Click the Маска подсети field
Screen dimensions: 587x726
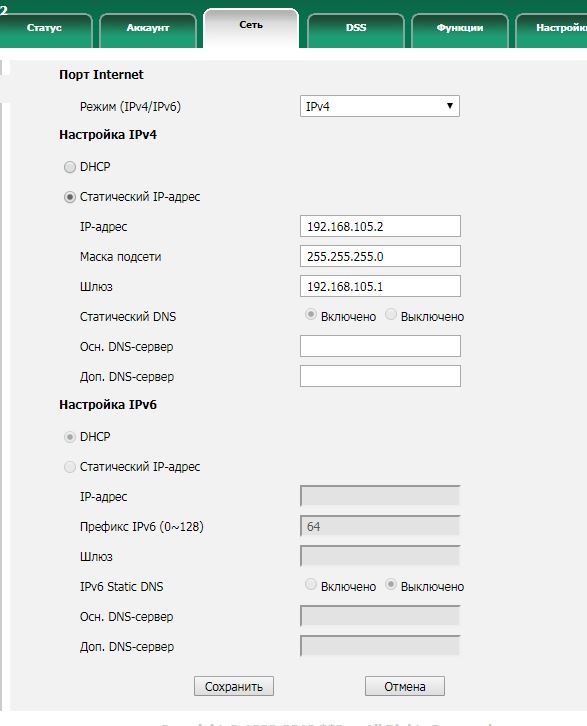click(x=380, y=256)
